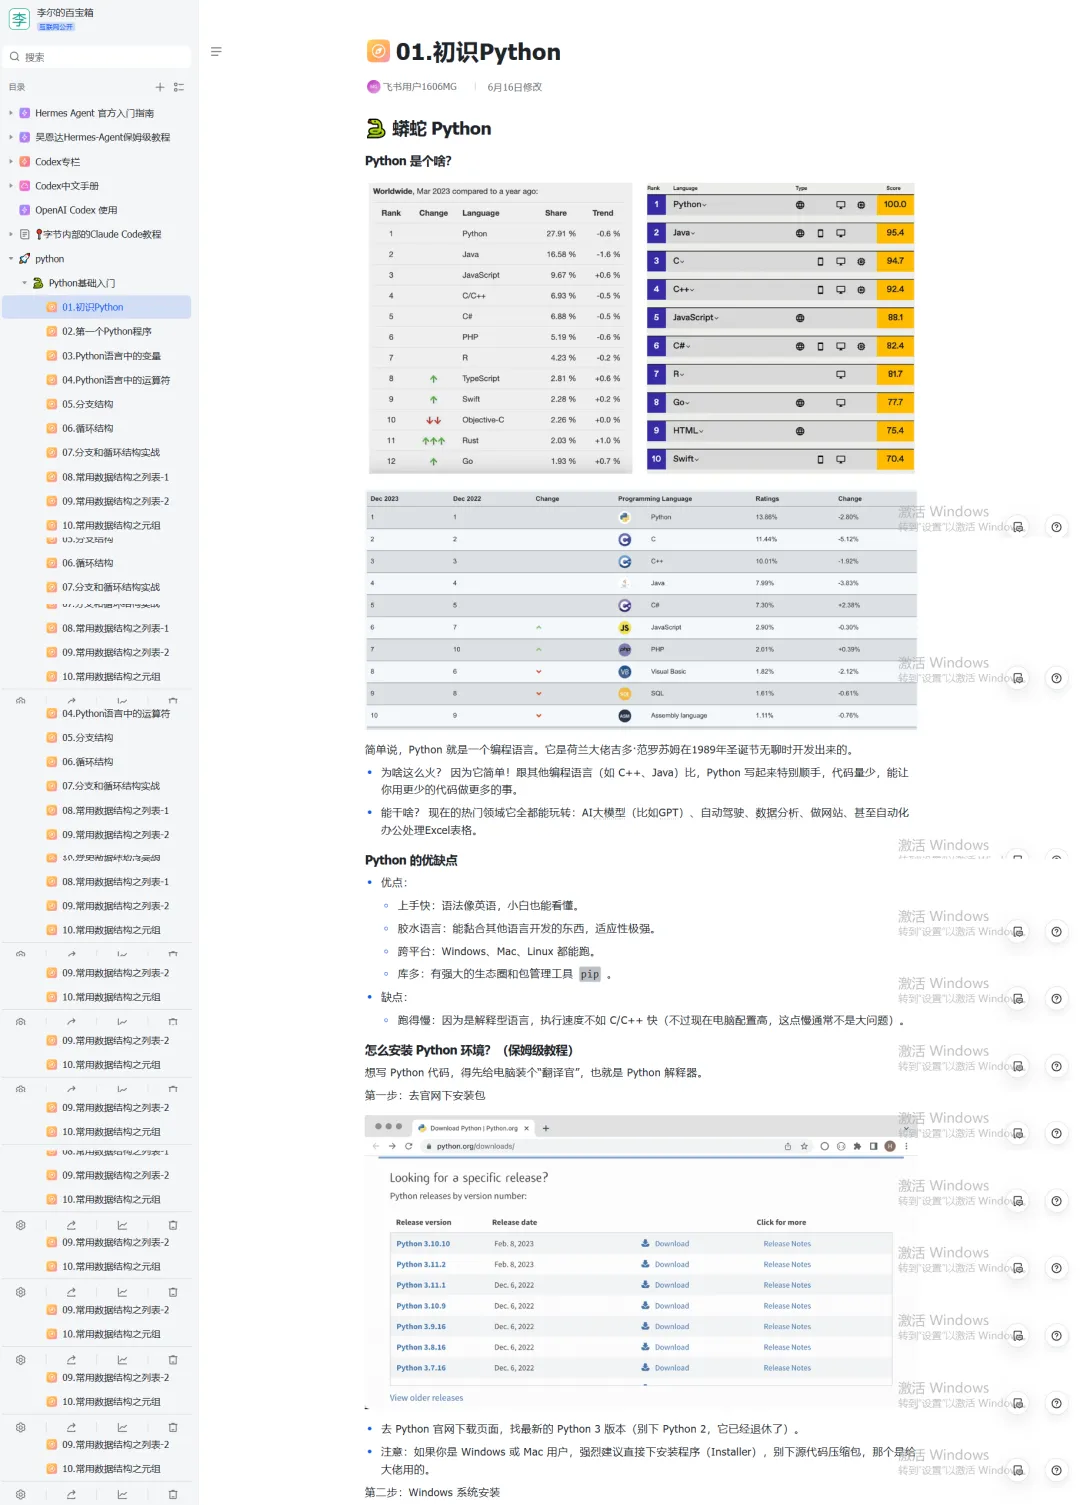Open the 李尔的百宝箱 workspace title
Viewport: 1080px width, 1505px height.
[x=65, y=13]
